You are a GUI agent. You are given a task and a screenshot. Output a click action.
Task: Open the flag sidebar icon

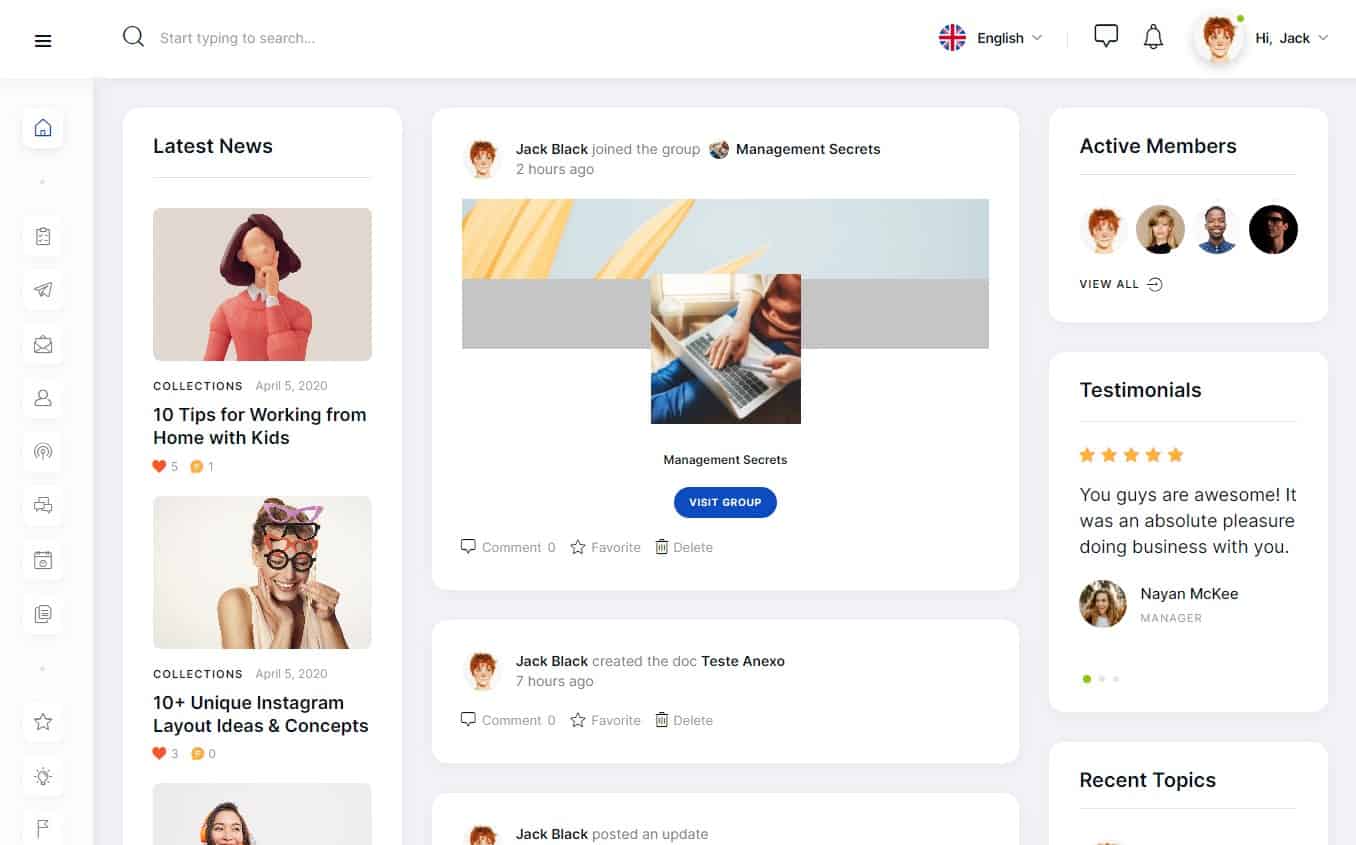43,829
